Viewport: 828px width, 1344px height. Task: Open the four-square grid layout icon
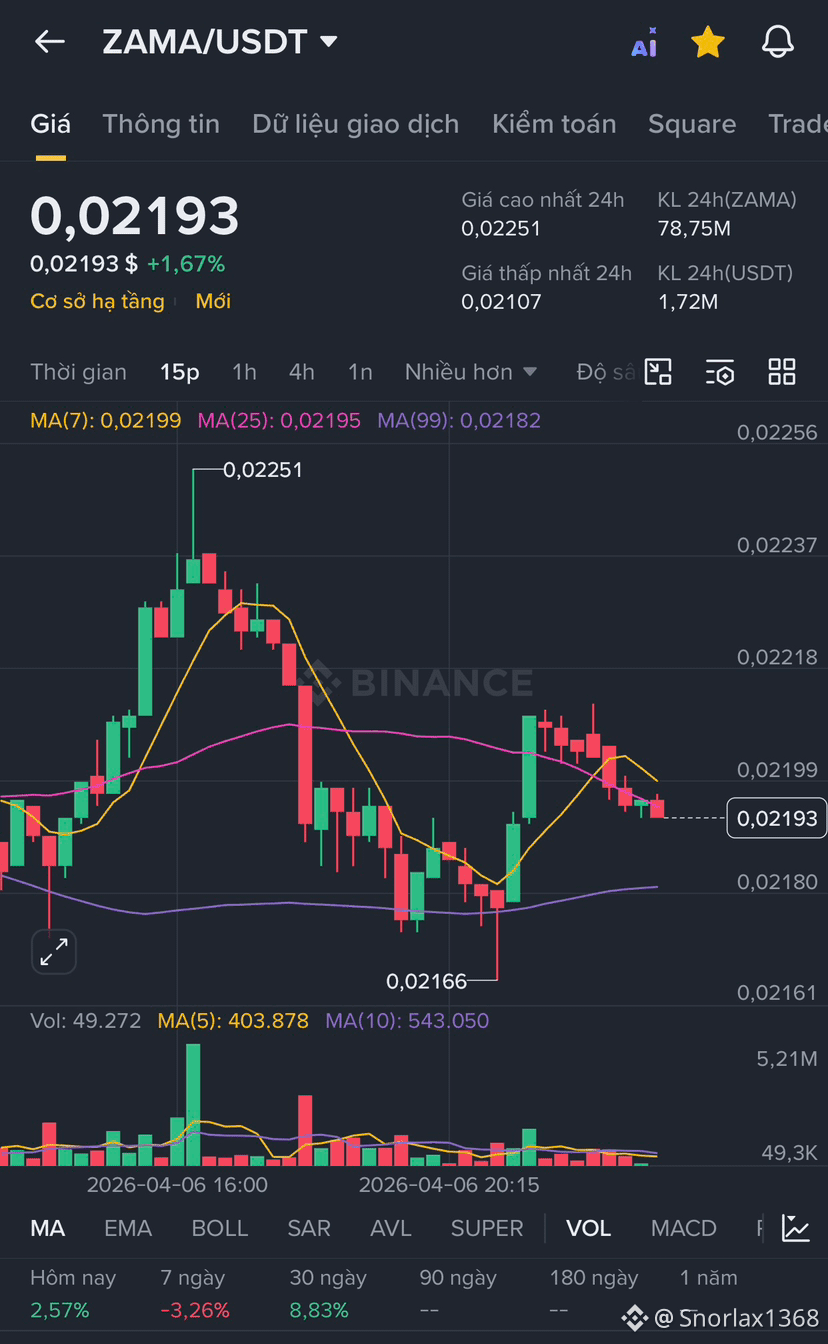pos(782,372)
